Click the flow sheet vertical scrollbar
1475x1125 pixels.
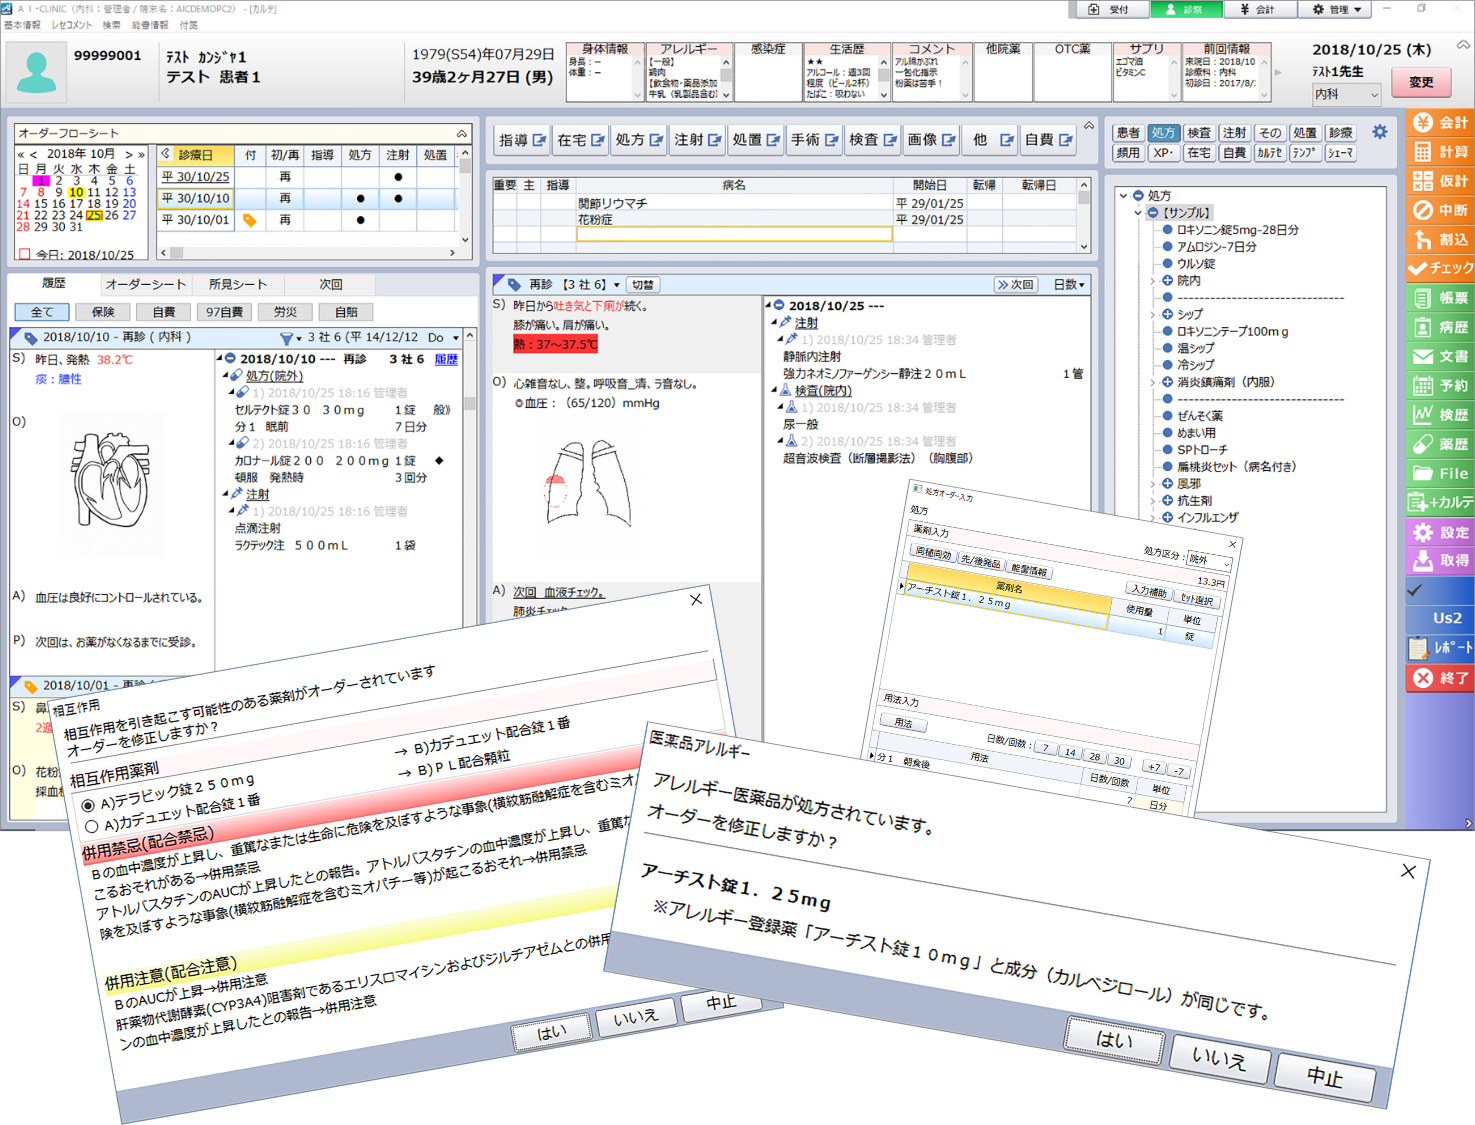point(465,196)
